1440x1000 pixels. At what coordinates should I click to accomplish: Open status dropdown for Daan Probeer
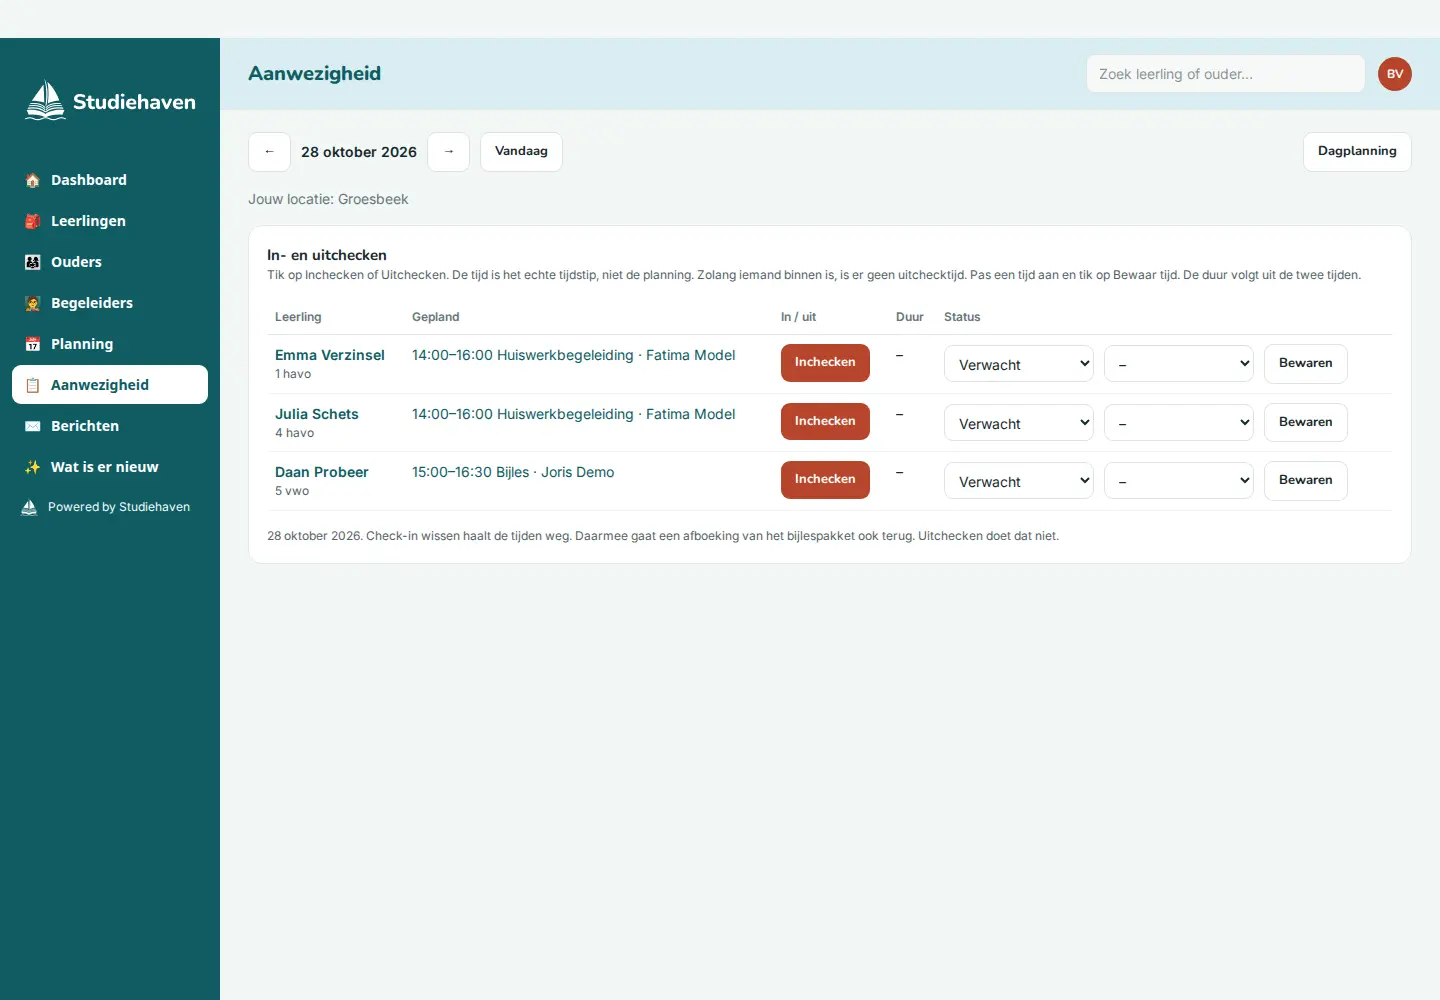tap(1019, 481)
